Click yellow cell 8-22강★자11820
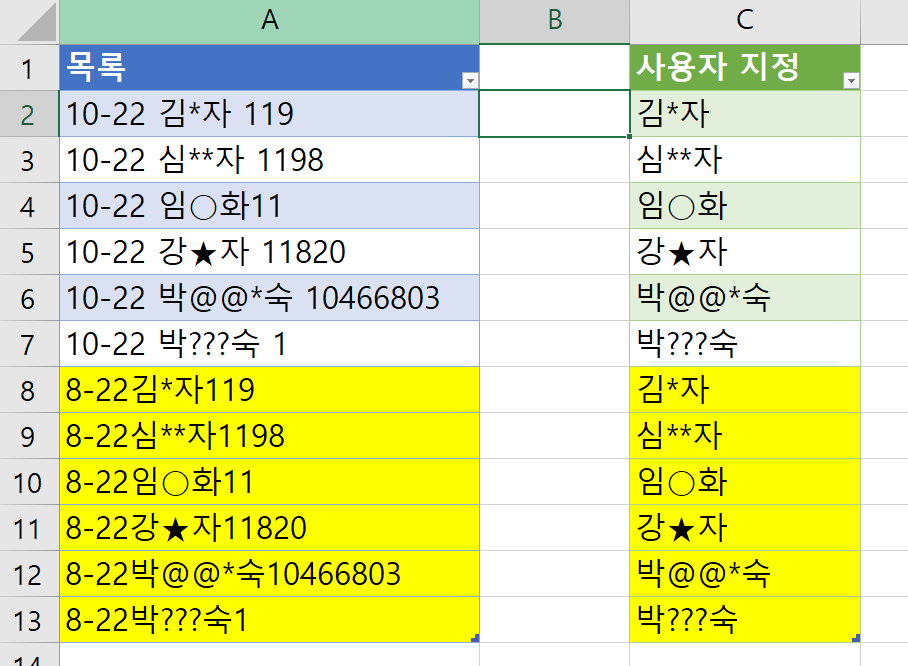 pyautogui.click(x=269, y=528)
